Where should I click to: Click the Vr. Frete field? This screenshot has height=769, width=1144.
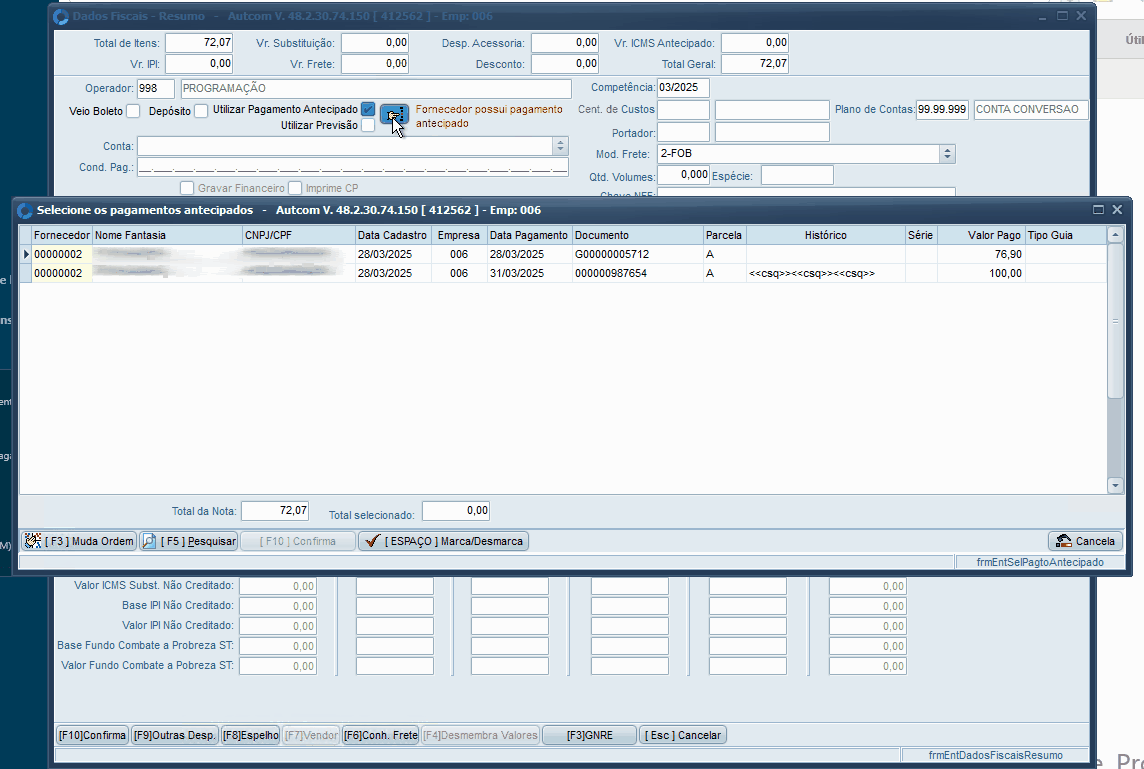(375, 63)
